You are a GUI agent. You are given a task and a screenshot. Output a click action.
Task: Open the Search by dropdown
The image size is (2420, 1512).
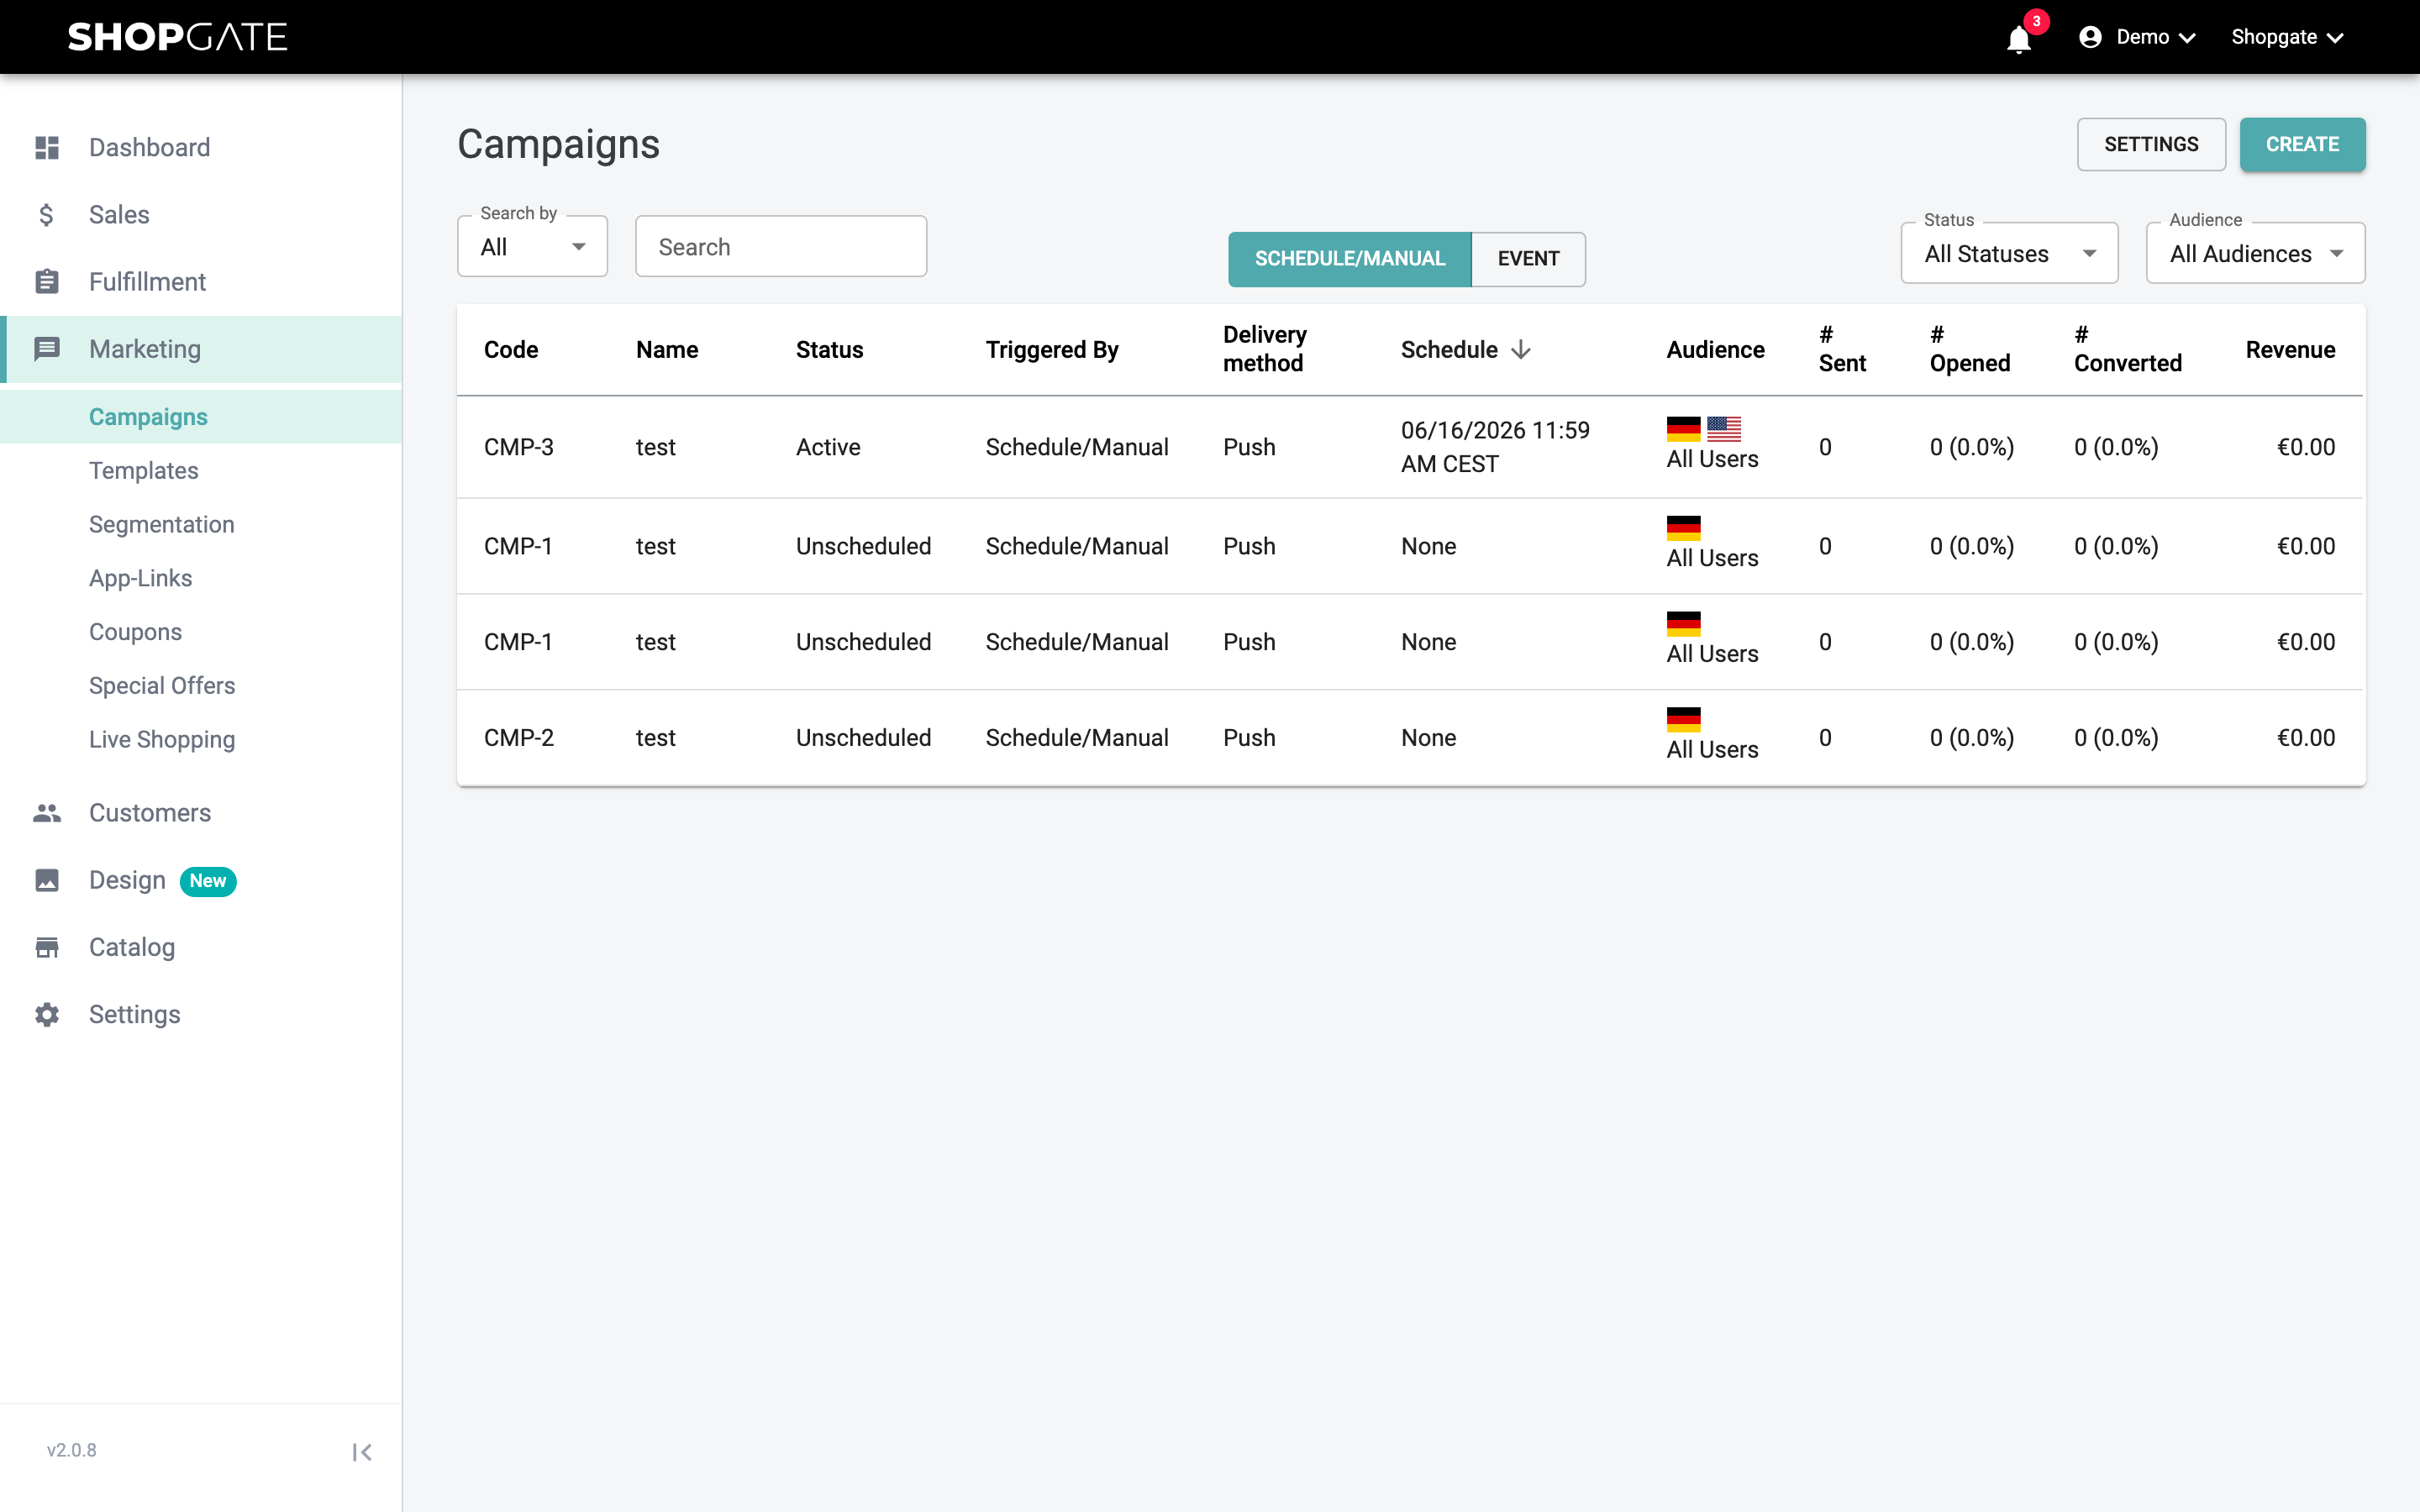click(532, 246)
